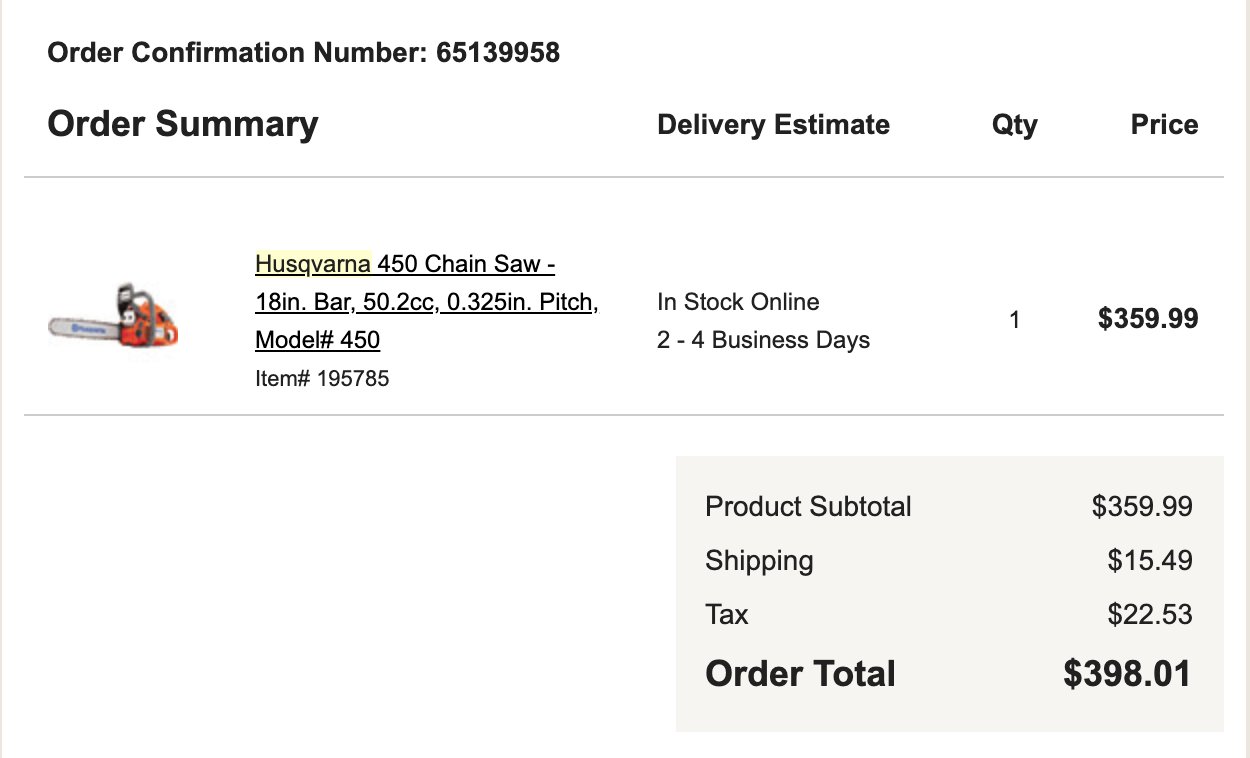
Task: Click the Shipping label in totals box
Action: 759,561
